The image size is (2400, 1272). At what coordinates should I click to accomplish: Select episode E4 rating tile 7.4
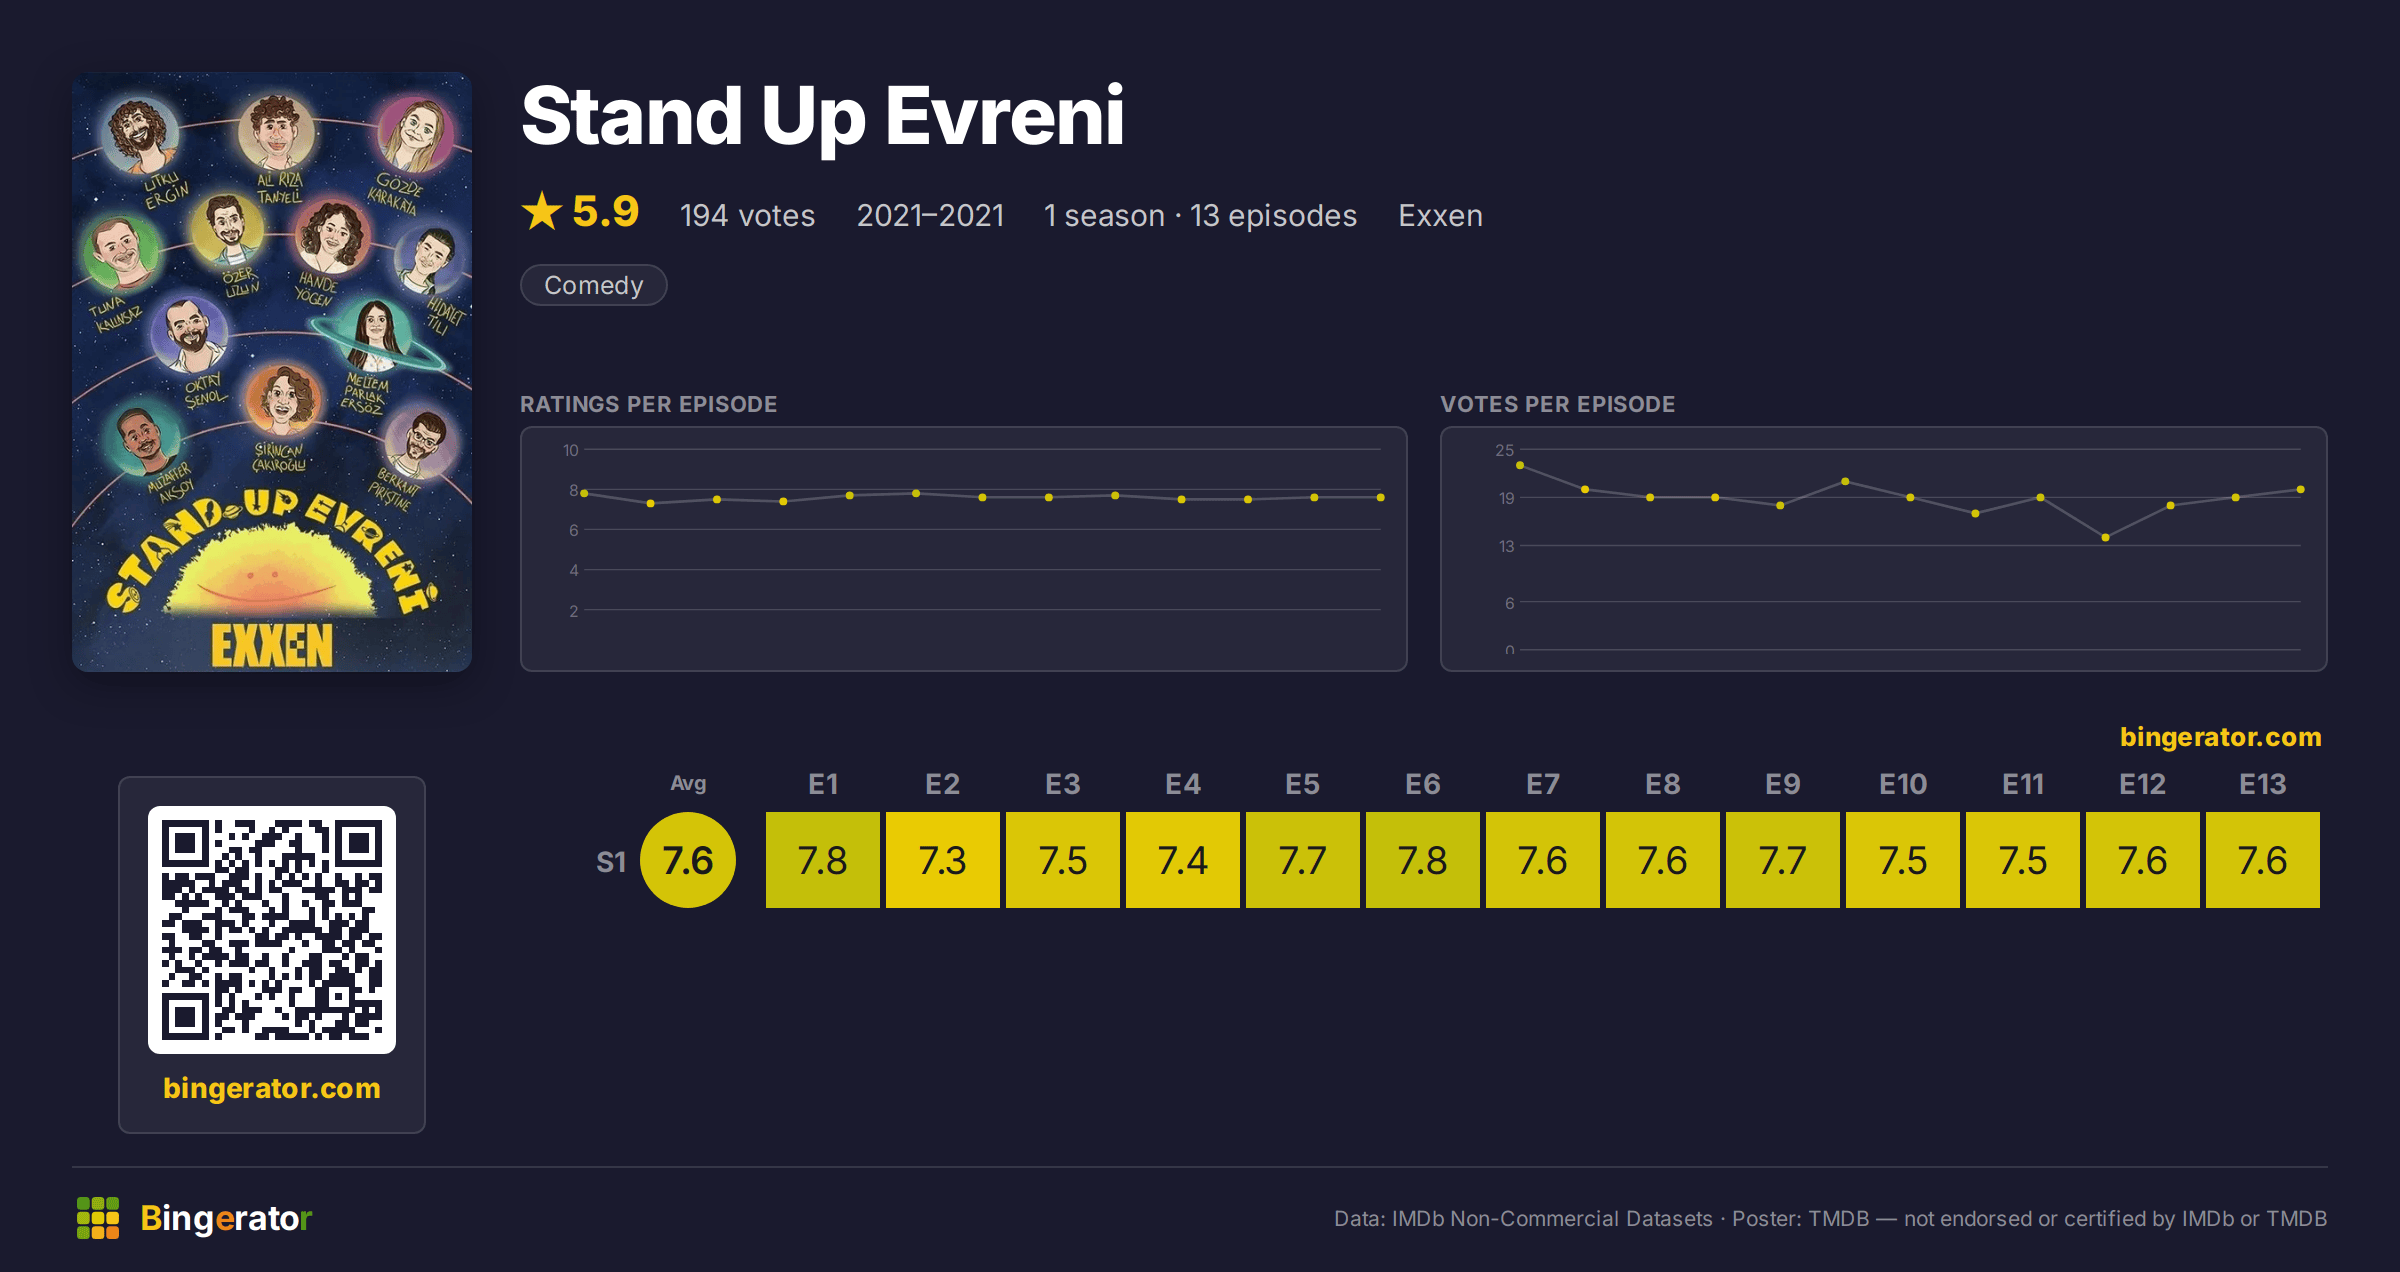(x=1183, y=860)
